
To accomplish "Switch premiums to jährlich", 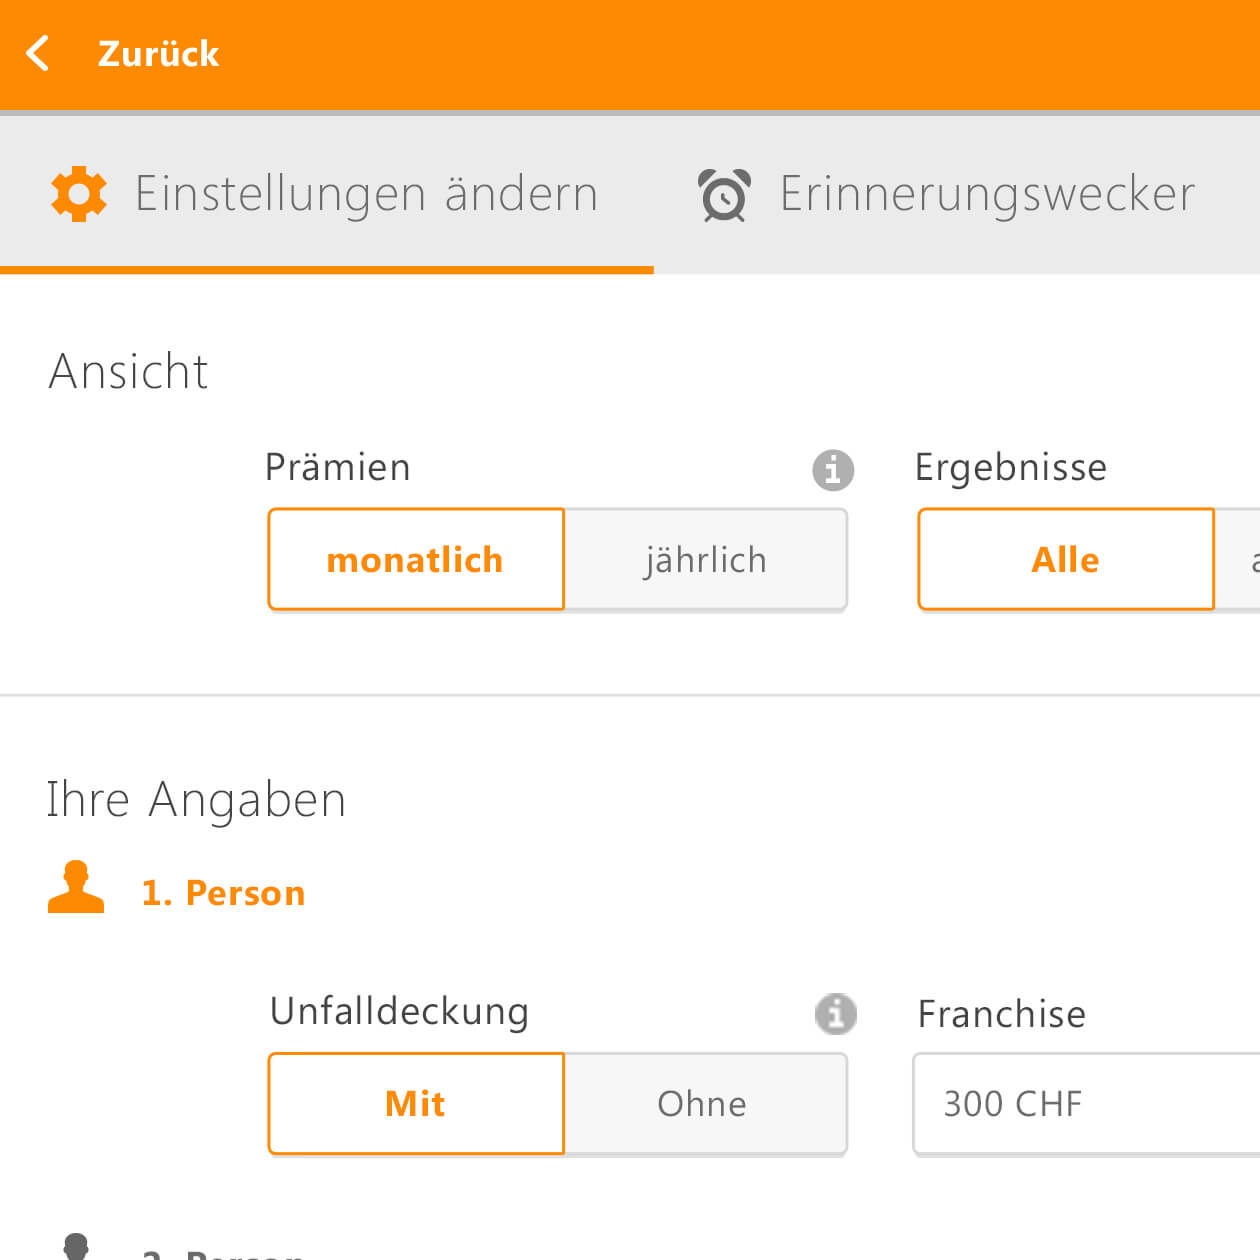I will pyautogui.click(x=706, y=559).
